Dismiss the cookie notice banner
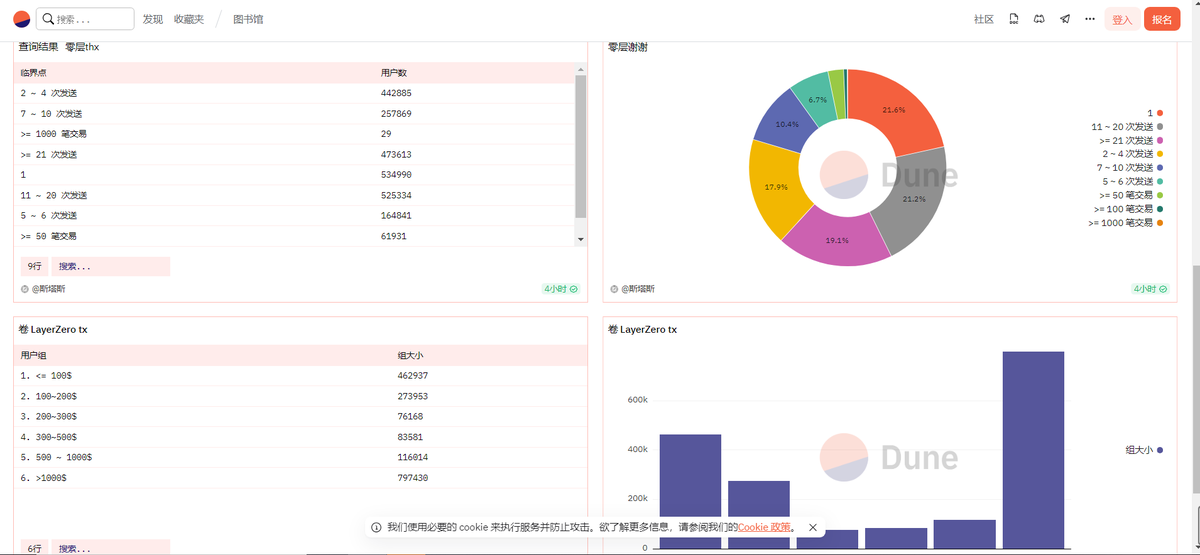Screen dimensions: 1200x555 coord(813,527)
